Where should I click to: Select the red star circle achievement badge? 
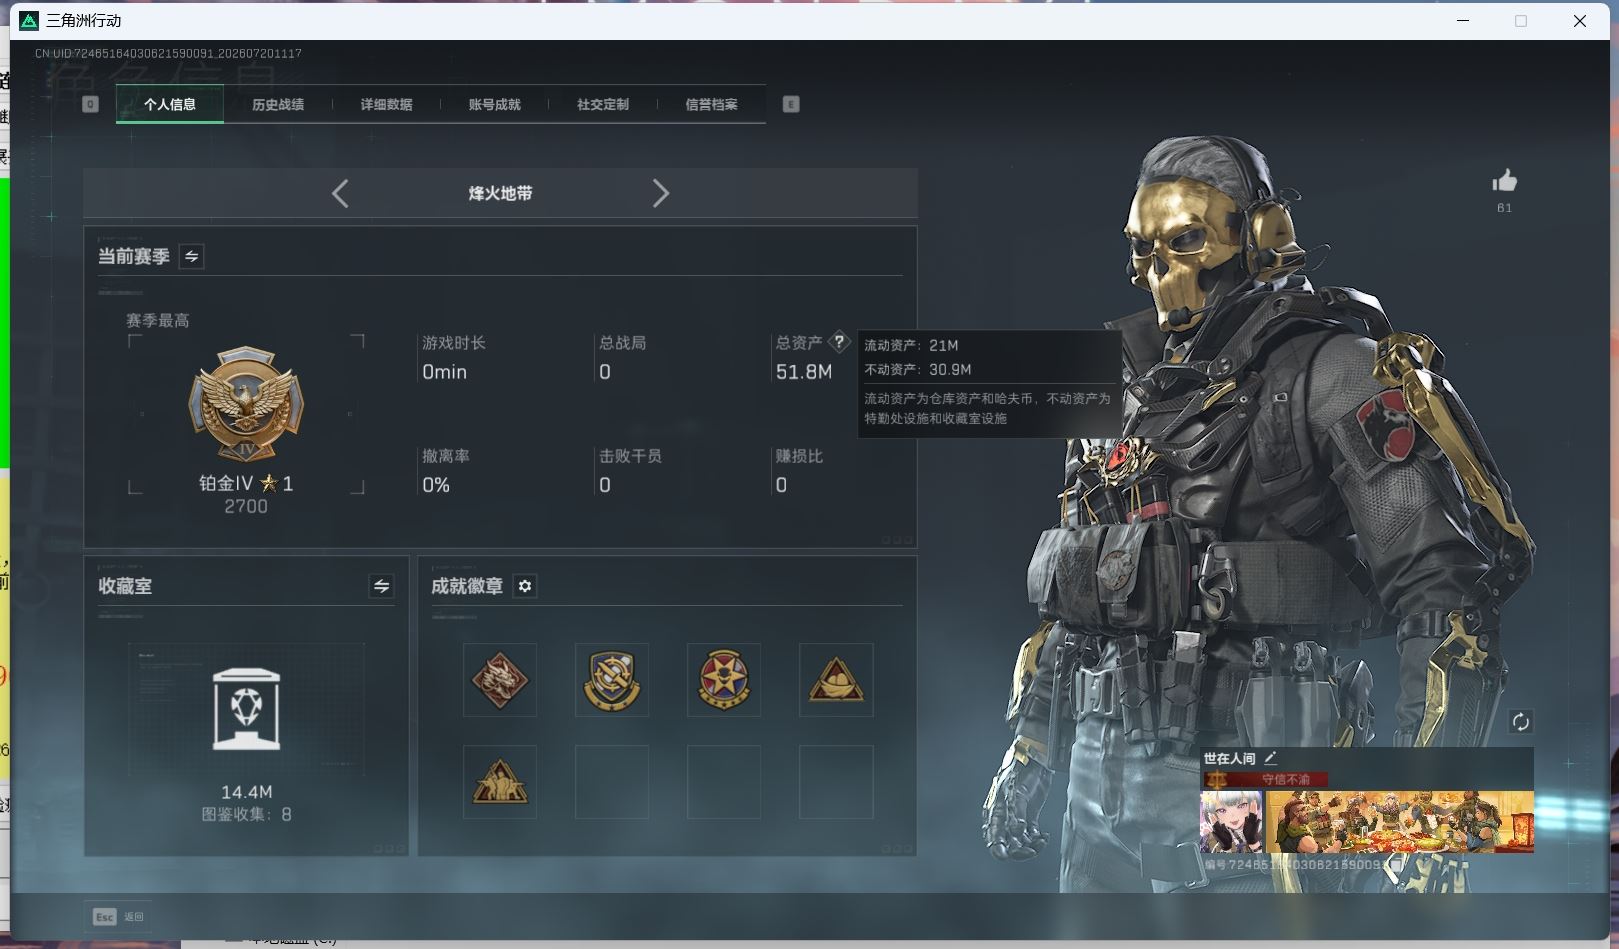(x=724, y=680)
